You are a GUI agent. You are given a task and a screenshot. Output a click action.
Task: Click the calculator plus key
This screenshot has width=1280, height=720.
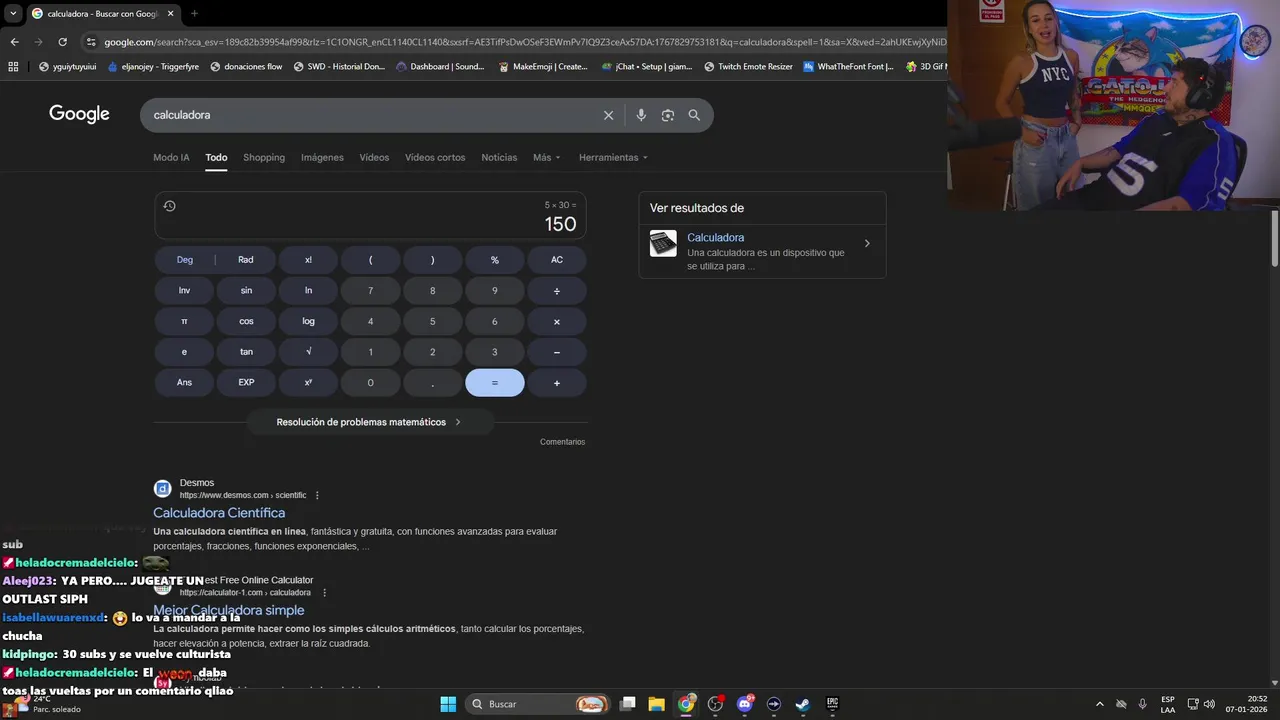pos(557,383)
